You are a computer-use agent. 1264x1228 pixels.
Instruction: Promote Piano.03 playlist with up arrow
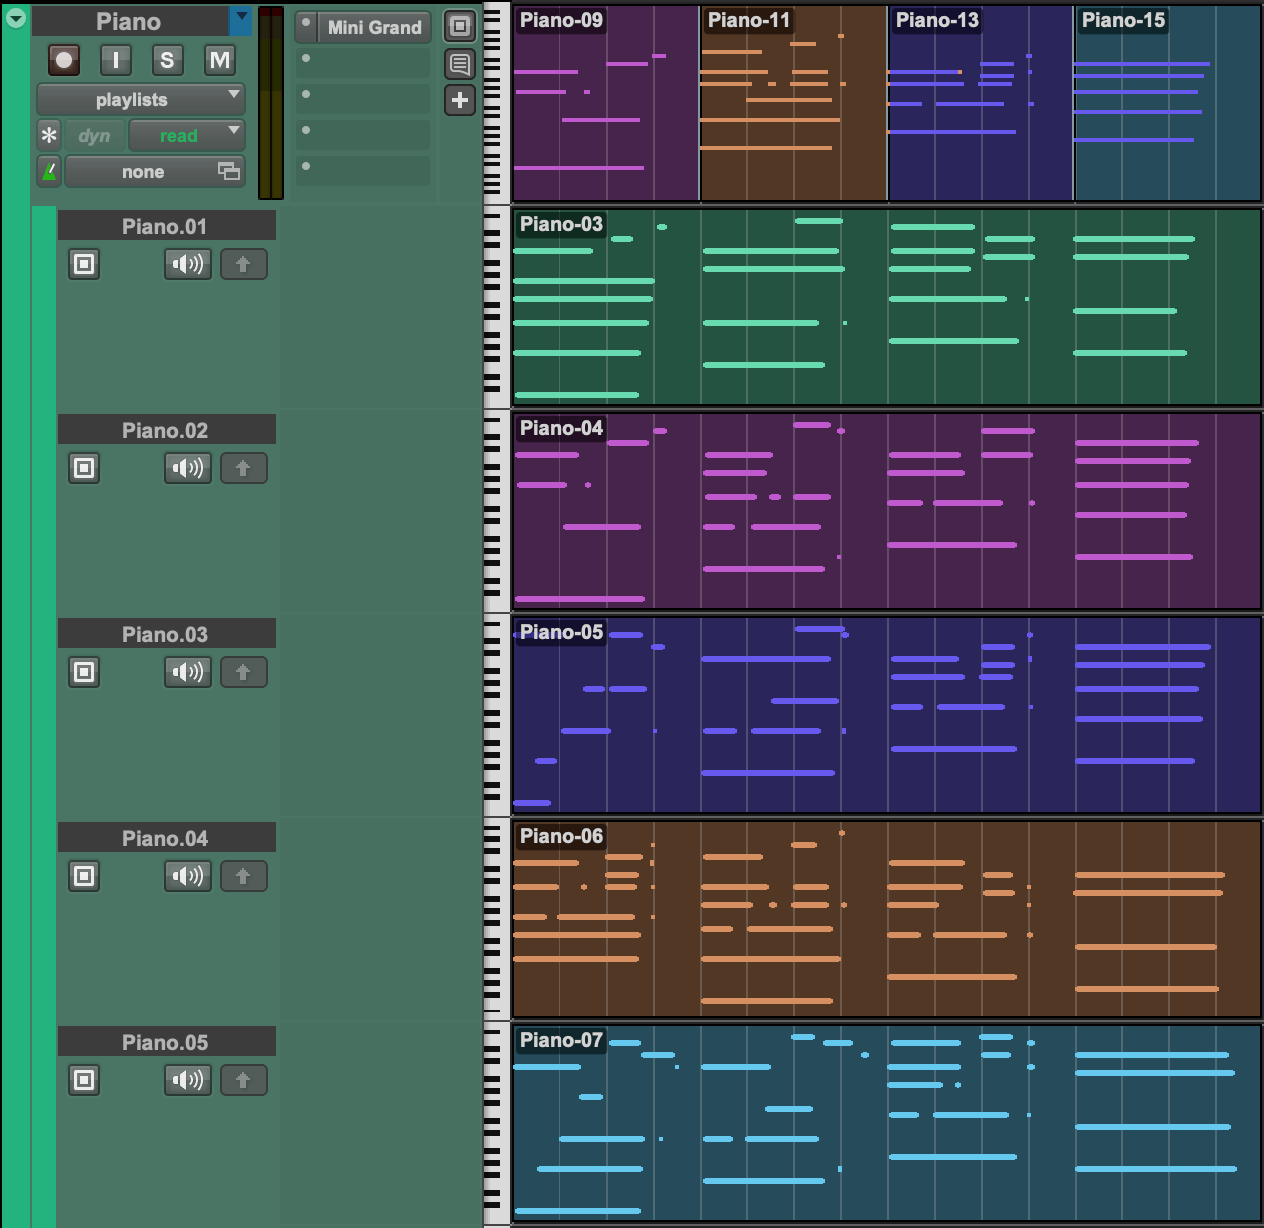coord(243,672)
